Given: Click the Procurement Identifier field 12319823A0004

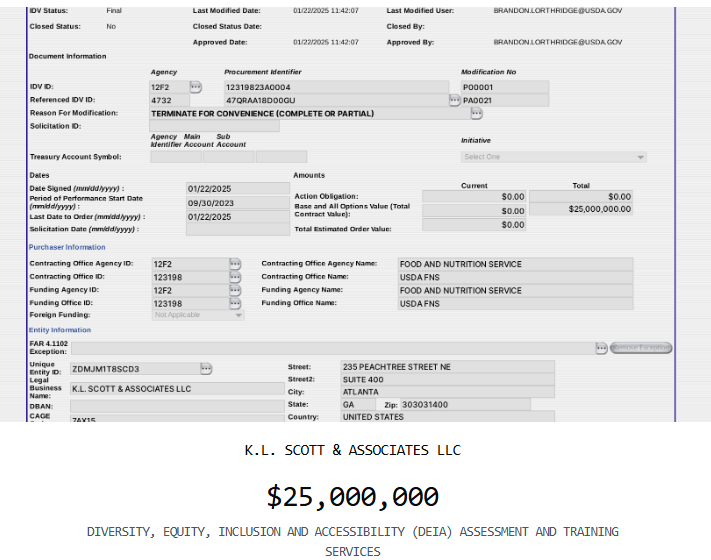Looking at the screenshot, I should click(336, 87).
